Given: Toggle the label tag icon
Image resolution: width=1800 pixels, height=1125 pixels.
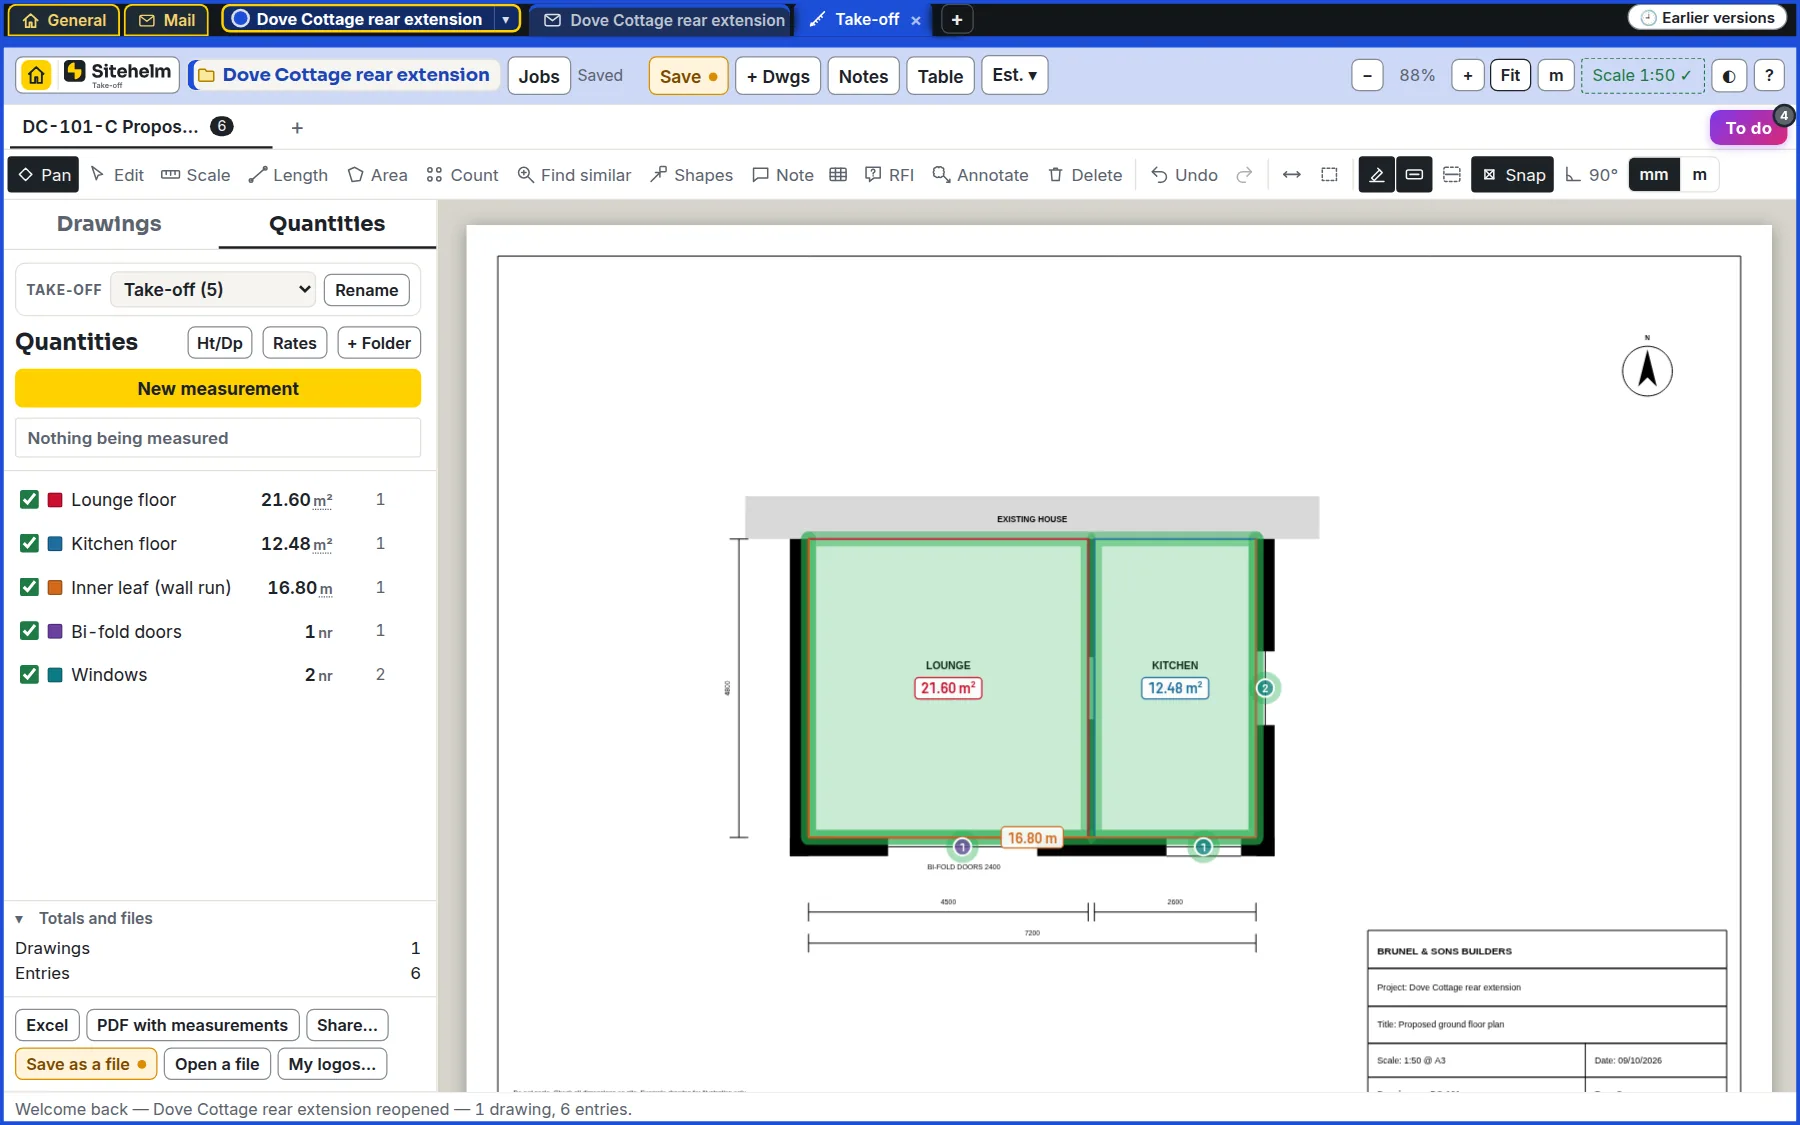Looking at the screenshot, I should coord(1414,175).
